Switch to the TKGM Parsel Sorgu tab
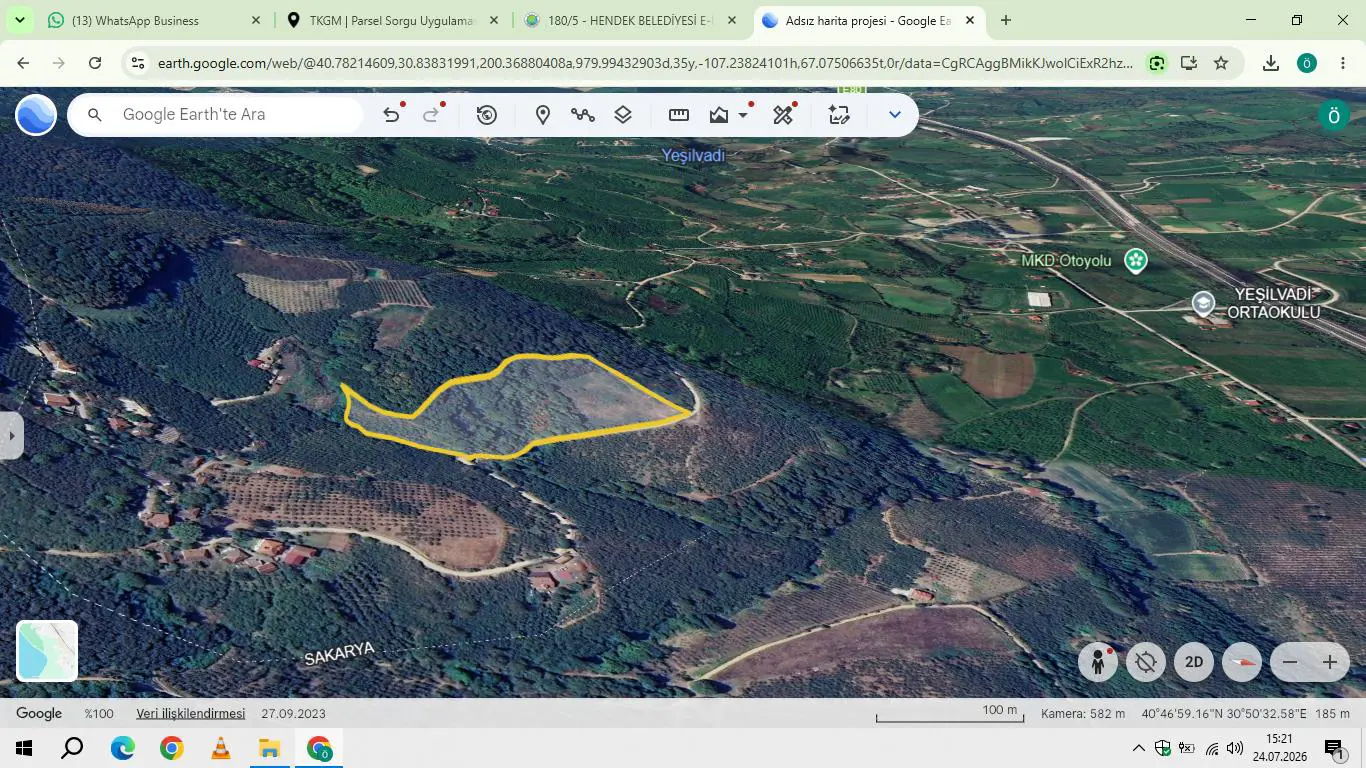Screen dimensions: 1366x768 point(391,20)
